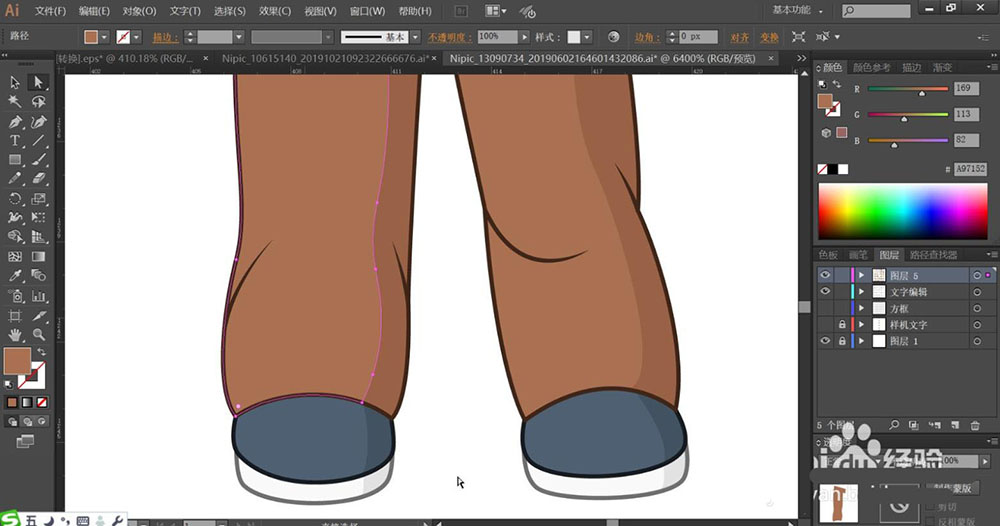This screenshot has width=1000, height=526.
Task: Select the Paintbrush tool
Action: (x=38, y=160)
